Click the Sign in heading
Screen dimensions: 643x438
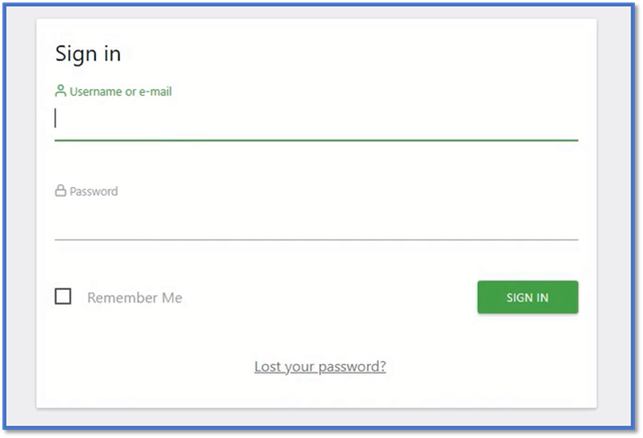coord(88,54)
